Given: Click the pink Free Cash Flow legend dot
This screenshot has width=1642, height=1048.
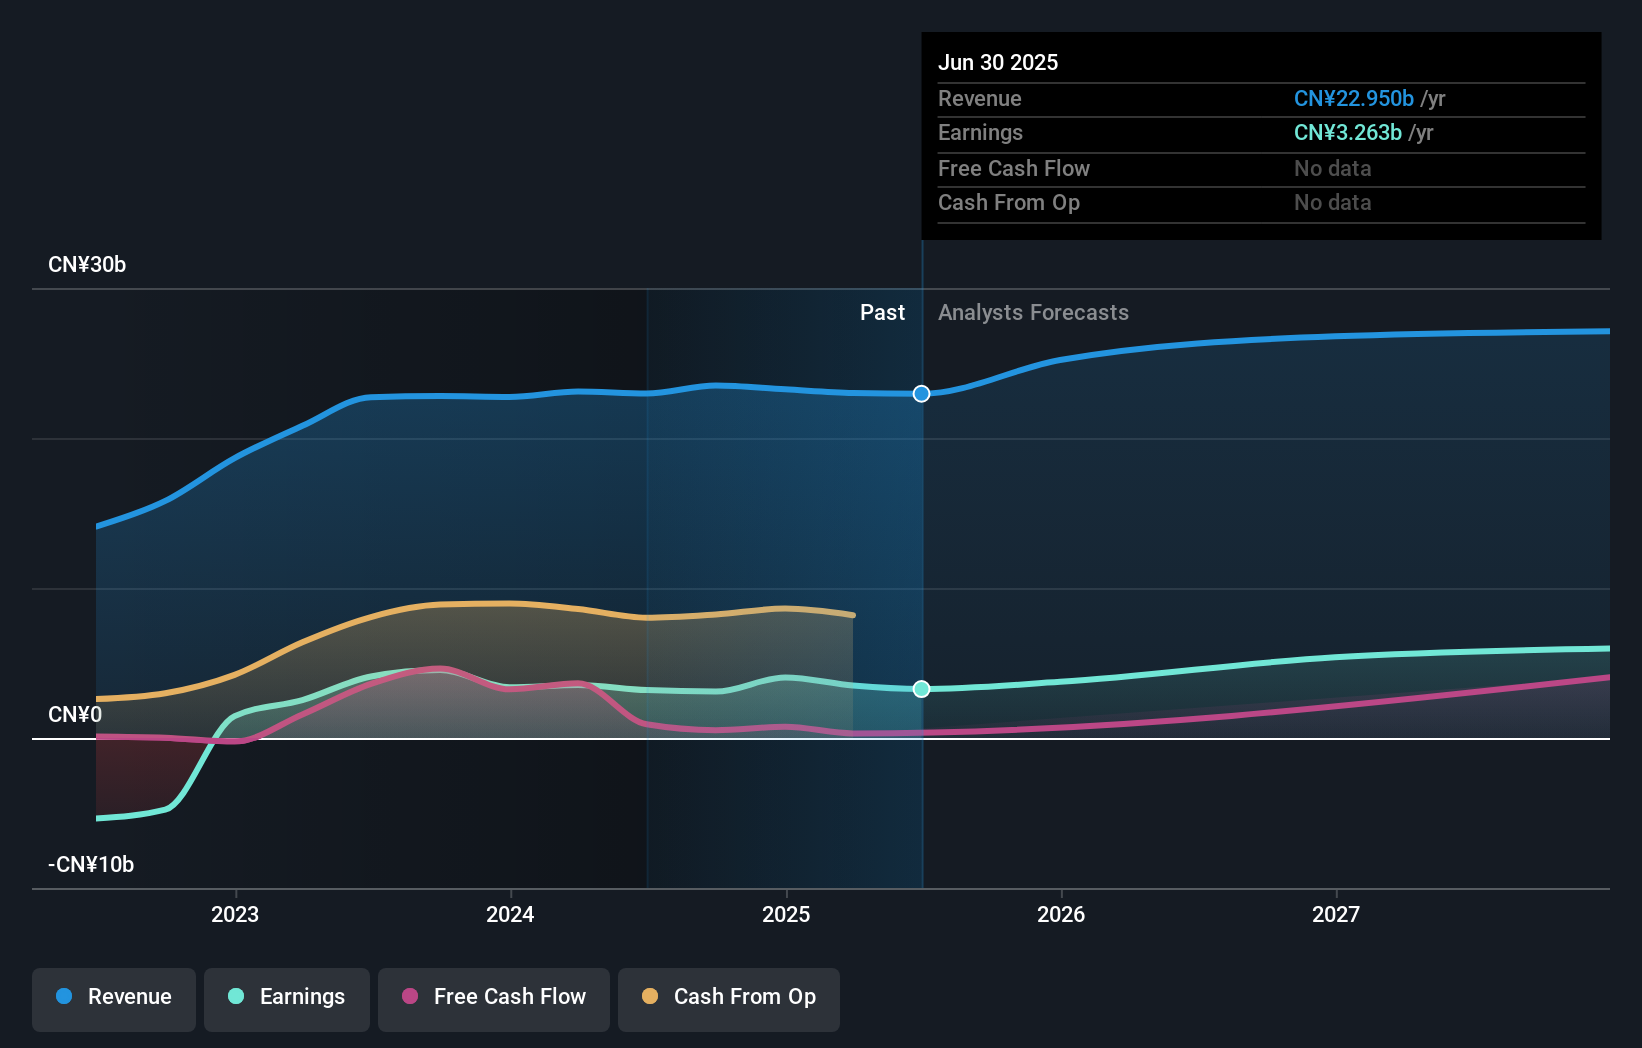Looking at the screenshot, I should 410,996.
